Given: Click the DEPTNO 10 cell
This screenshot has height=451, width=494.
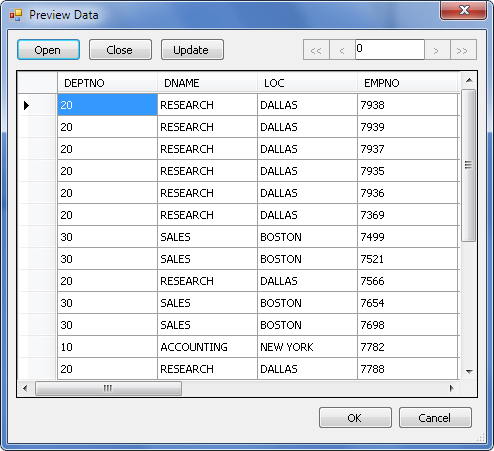Looking at the screenshot, I should [x=107, y=347].
